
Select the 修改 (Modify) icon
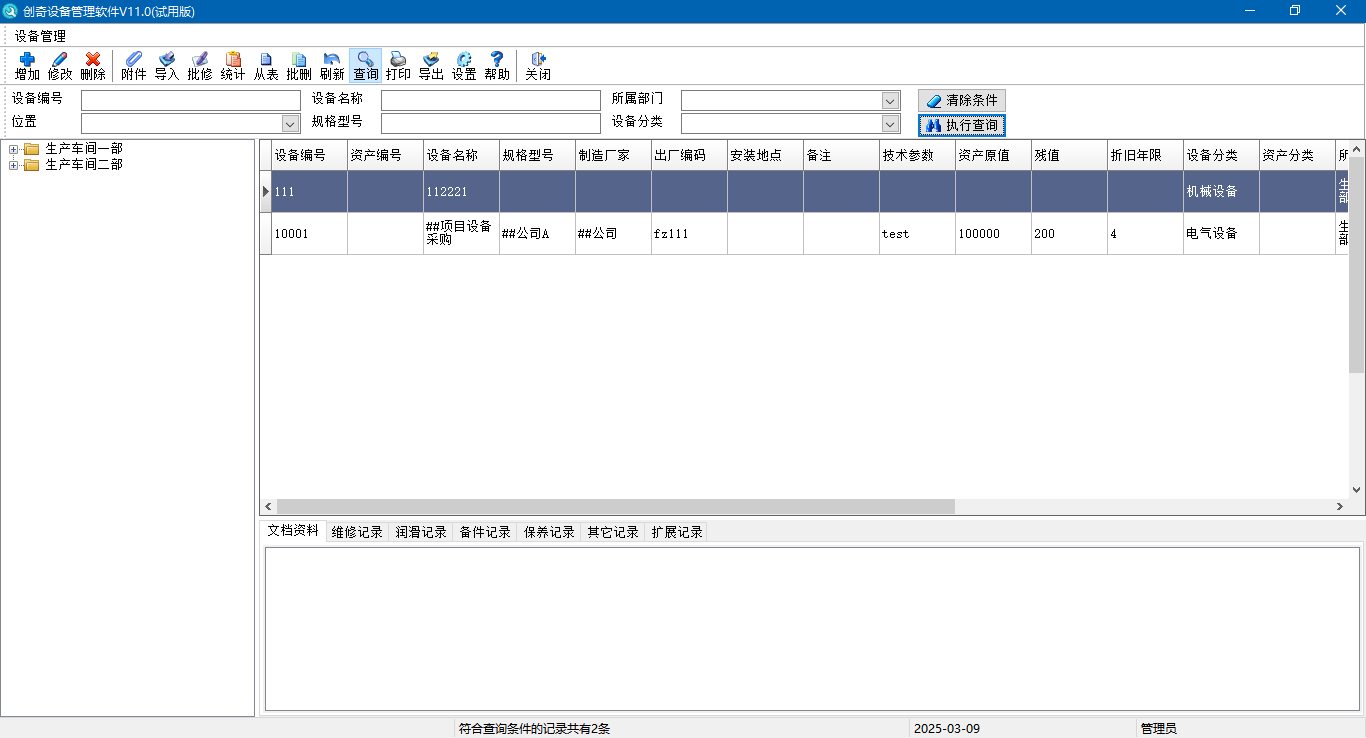(59, 65)
